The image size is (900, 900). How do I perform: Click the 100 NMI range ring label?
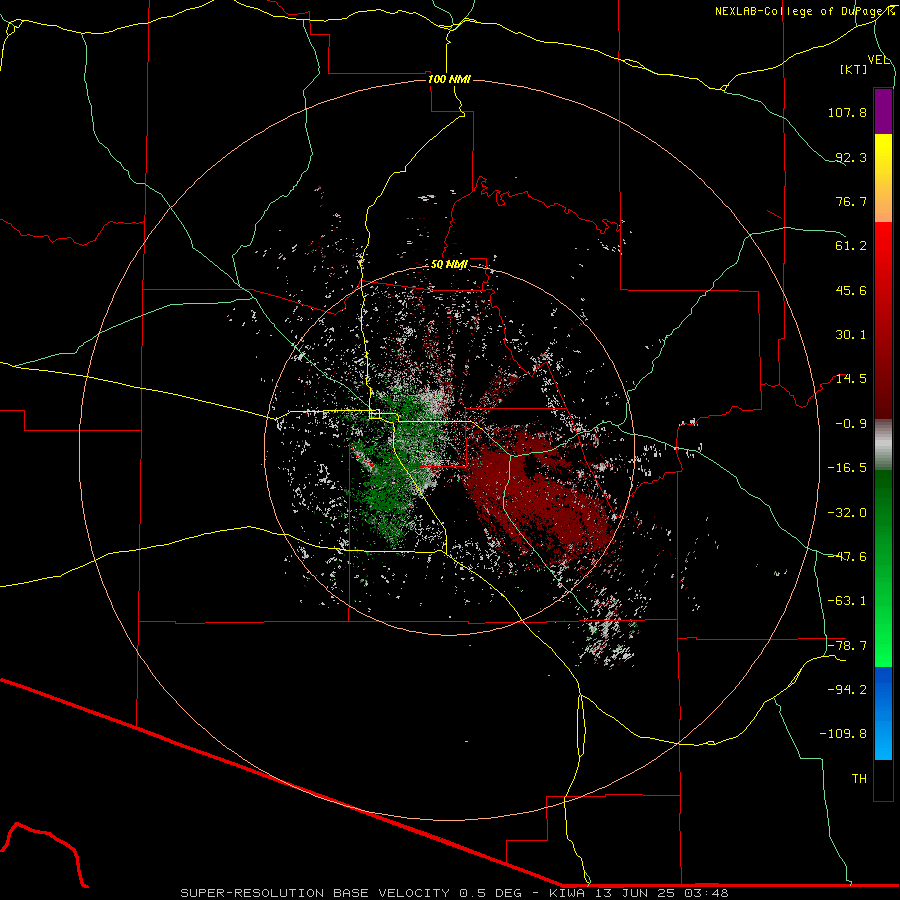449,79
